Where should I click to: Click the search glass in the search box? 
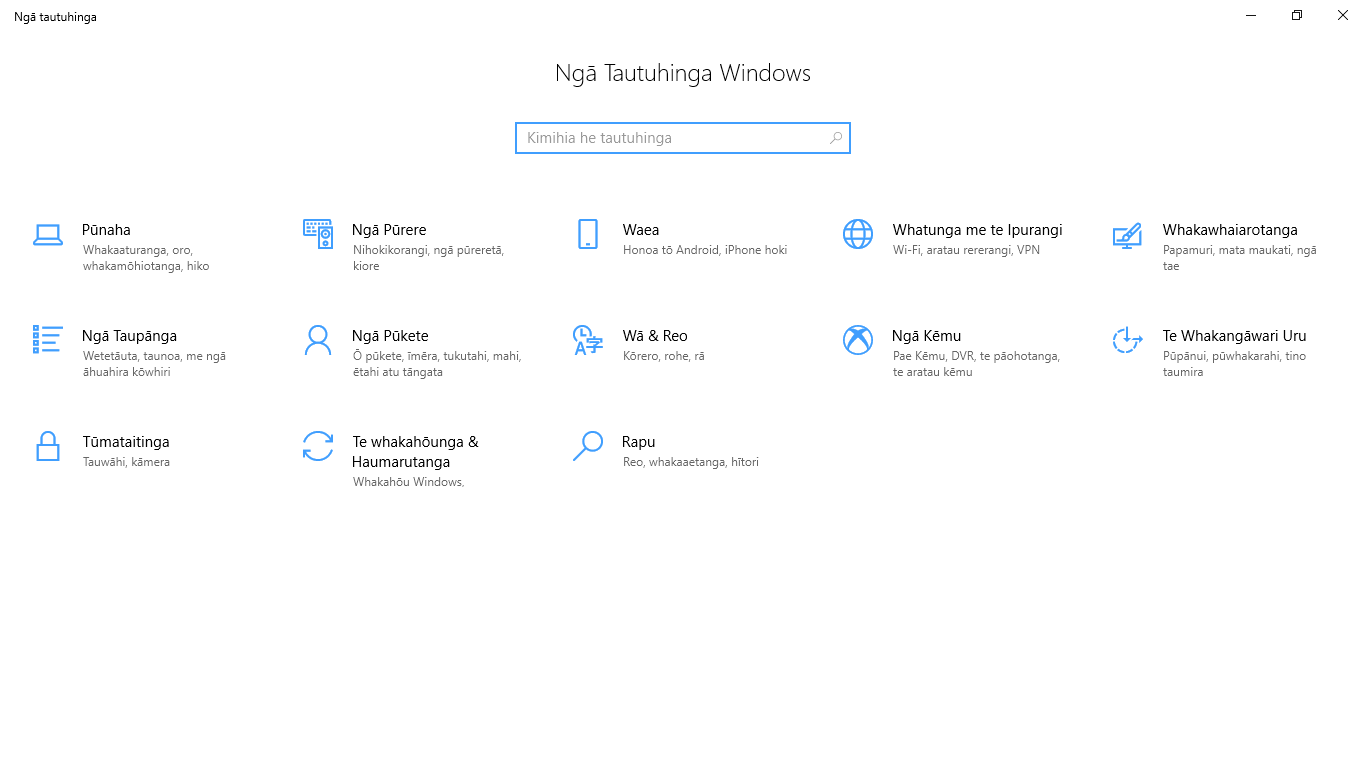tap(836, 138)
